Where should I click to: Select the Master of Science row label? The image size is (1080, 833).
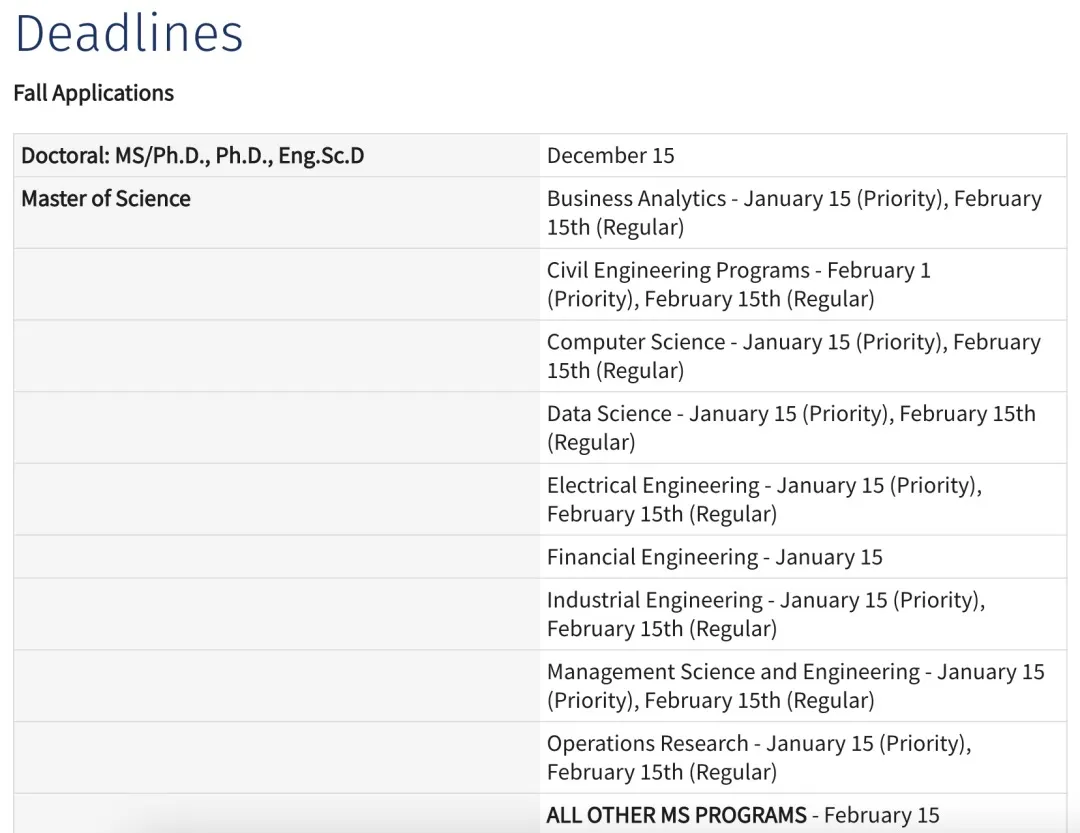(106, 199)
